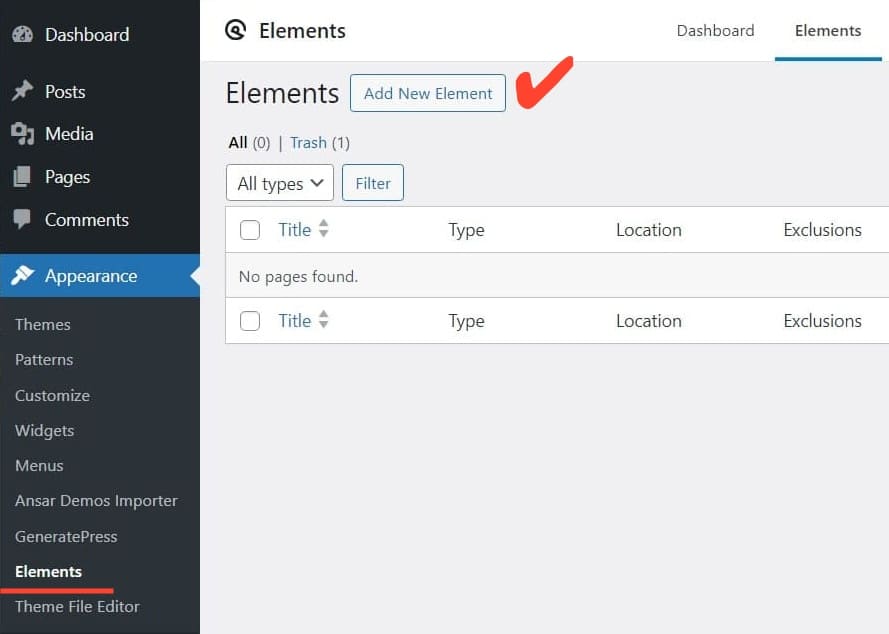The height and width of the screenshot is (634, 889).
Task: Click the 'No pages found.' message
Action: (x=299, y=276)
